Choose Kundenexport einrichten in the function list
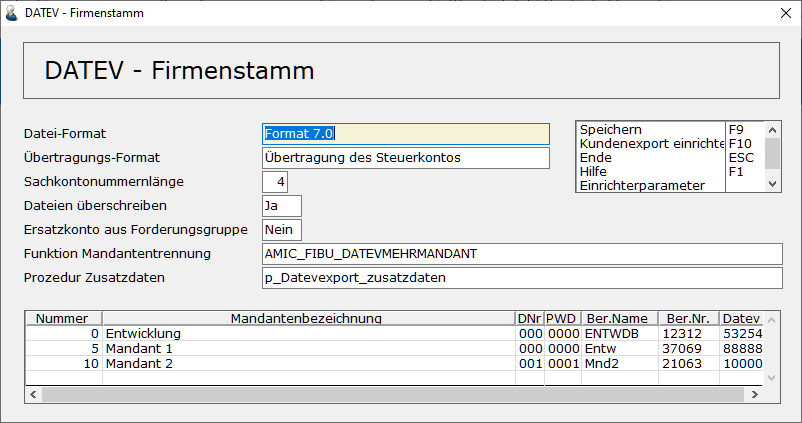The width and height of the screenshot is (802, 423). [x=651, y=144]
